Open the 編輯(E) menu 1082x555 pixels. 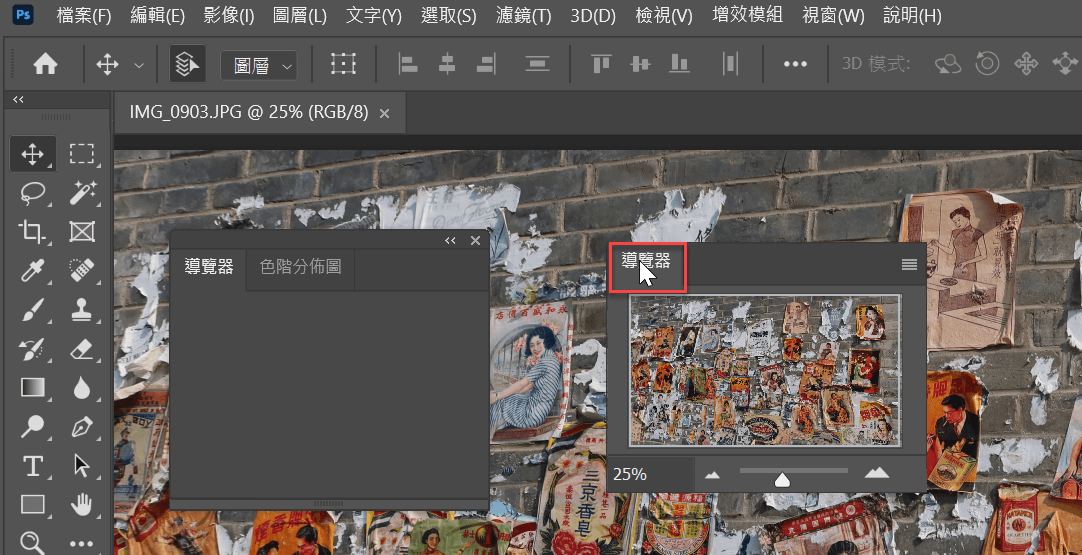[157, 16]
